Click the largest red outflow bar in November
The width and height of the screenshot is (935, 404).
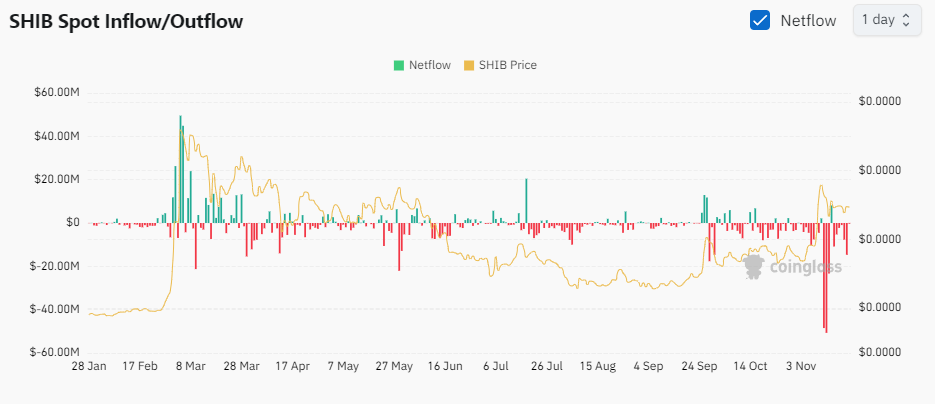pyautogui.click(x=826, y=278)
